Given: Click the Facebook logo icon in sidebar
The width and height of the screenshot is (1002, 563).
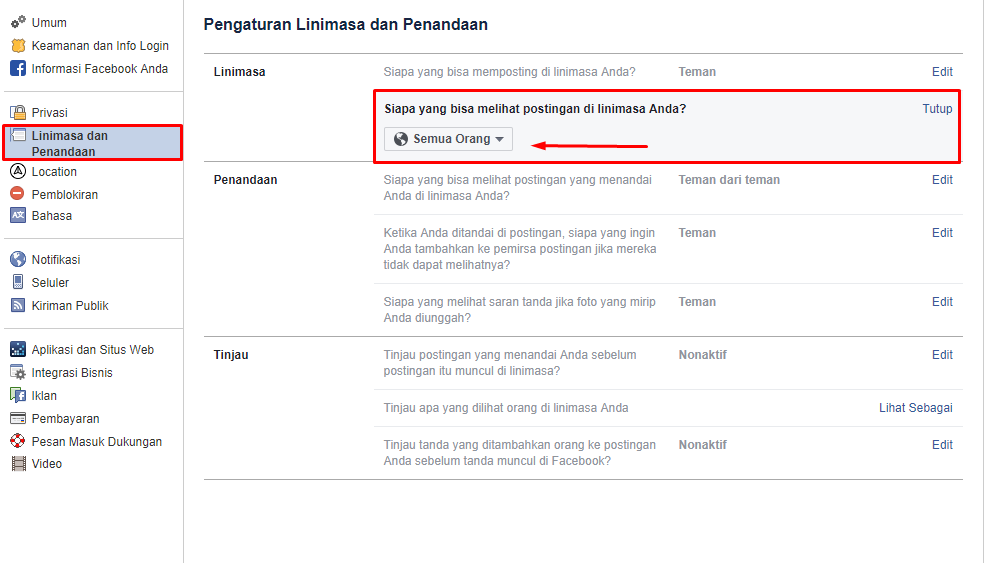Looking at the screenshot, I should pyautogui.click(x=17, y=69).
